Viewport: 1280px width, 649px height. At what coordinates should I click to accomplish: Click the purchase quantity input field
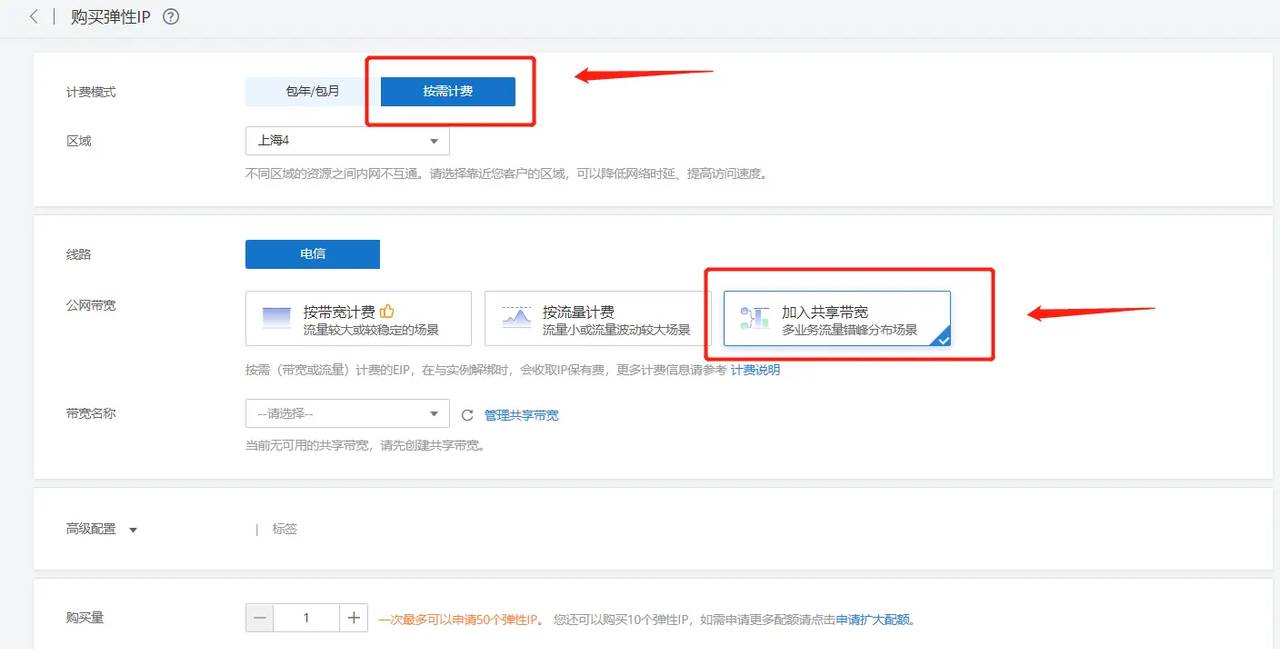click(305, 618)
